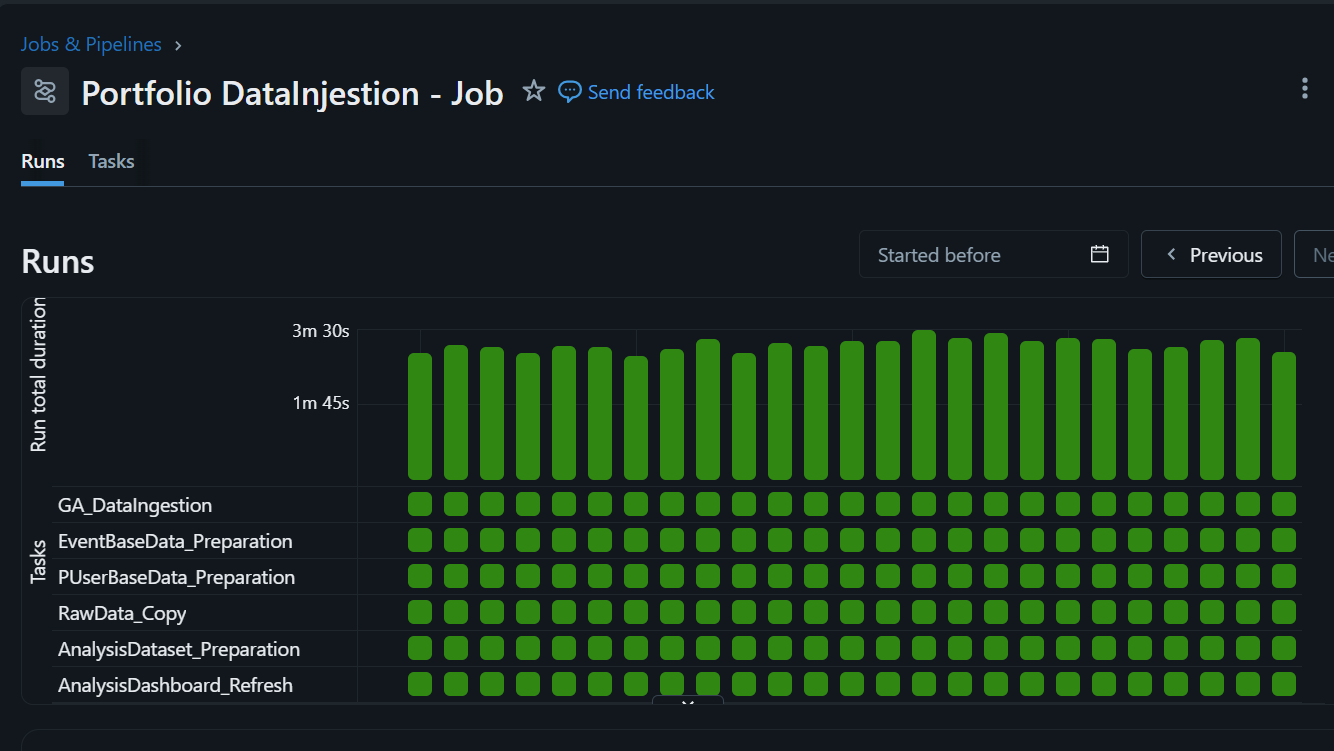Star the Portfolio DataInjestion job as favorite
The width and height of the screenshot is (1334, 751).
pyautogui.click(x=534, y=92)
